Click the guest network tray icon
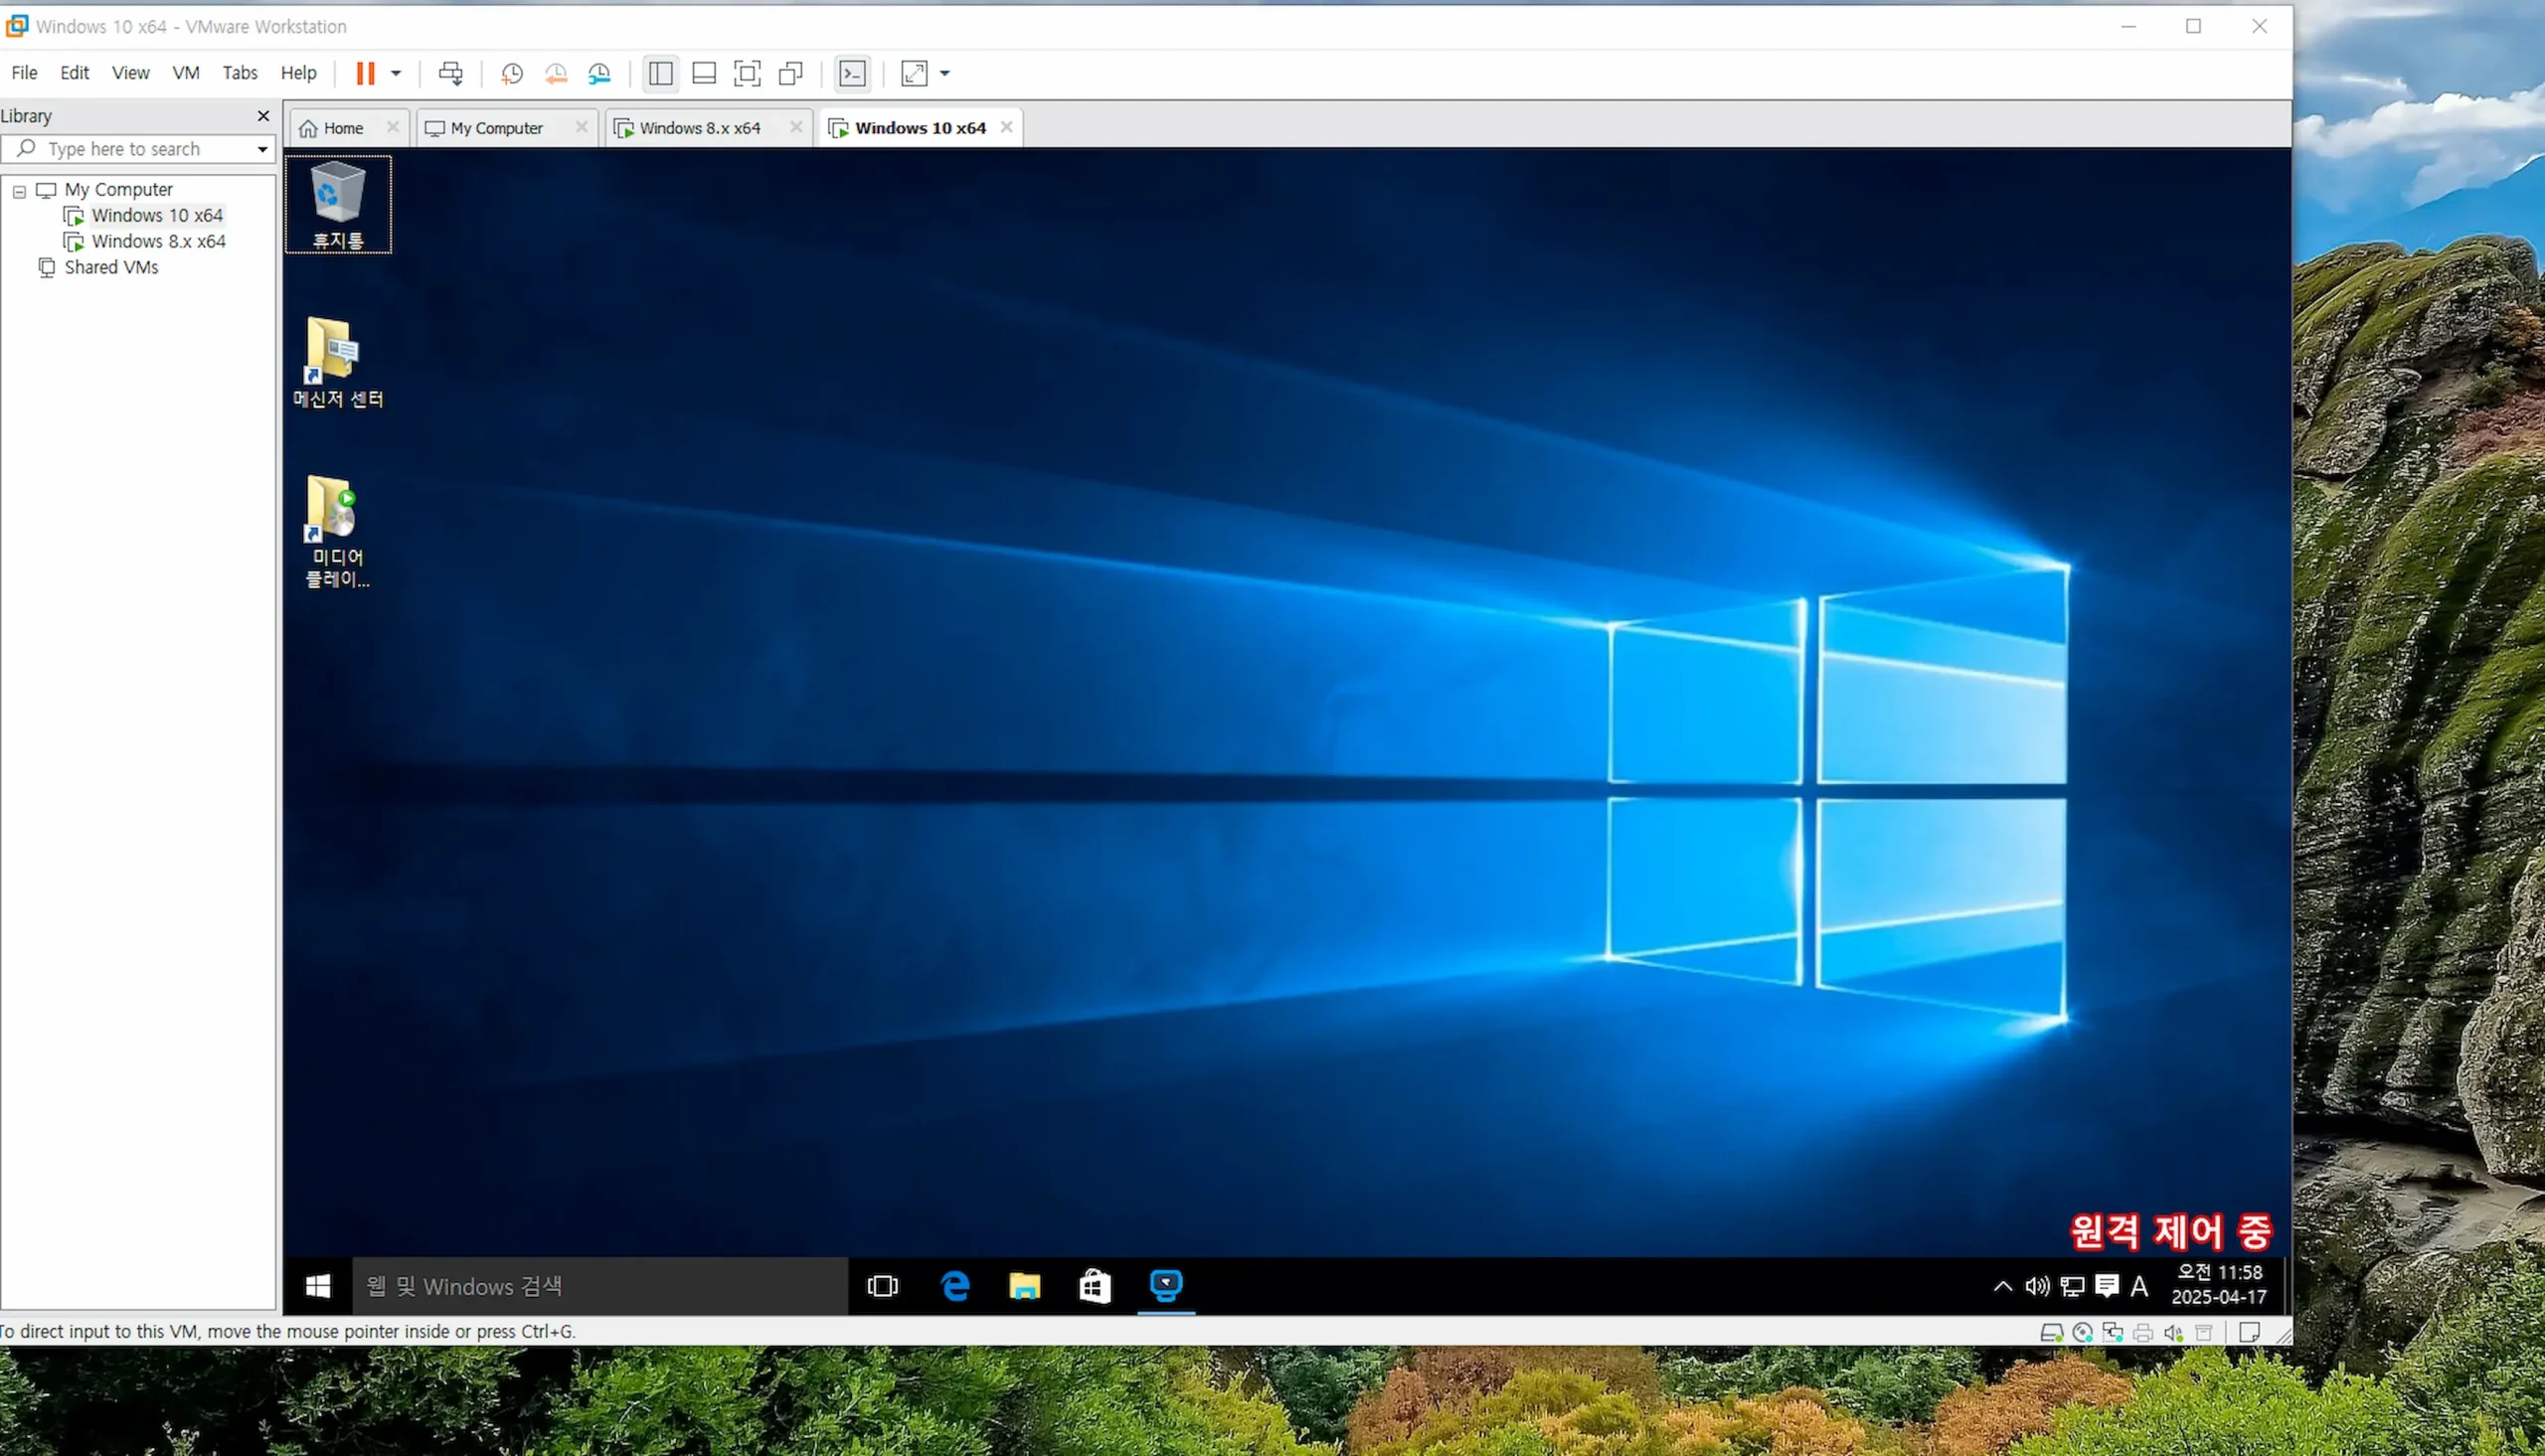The width and height of the screenshot is (2545, 1456). pos(2072,1287)
